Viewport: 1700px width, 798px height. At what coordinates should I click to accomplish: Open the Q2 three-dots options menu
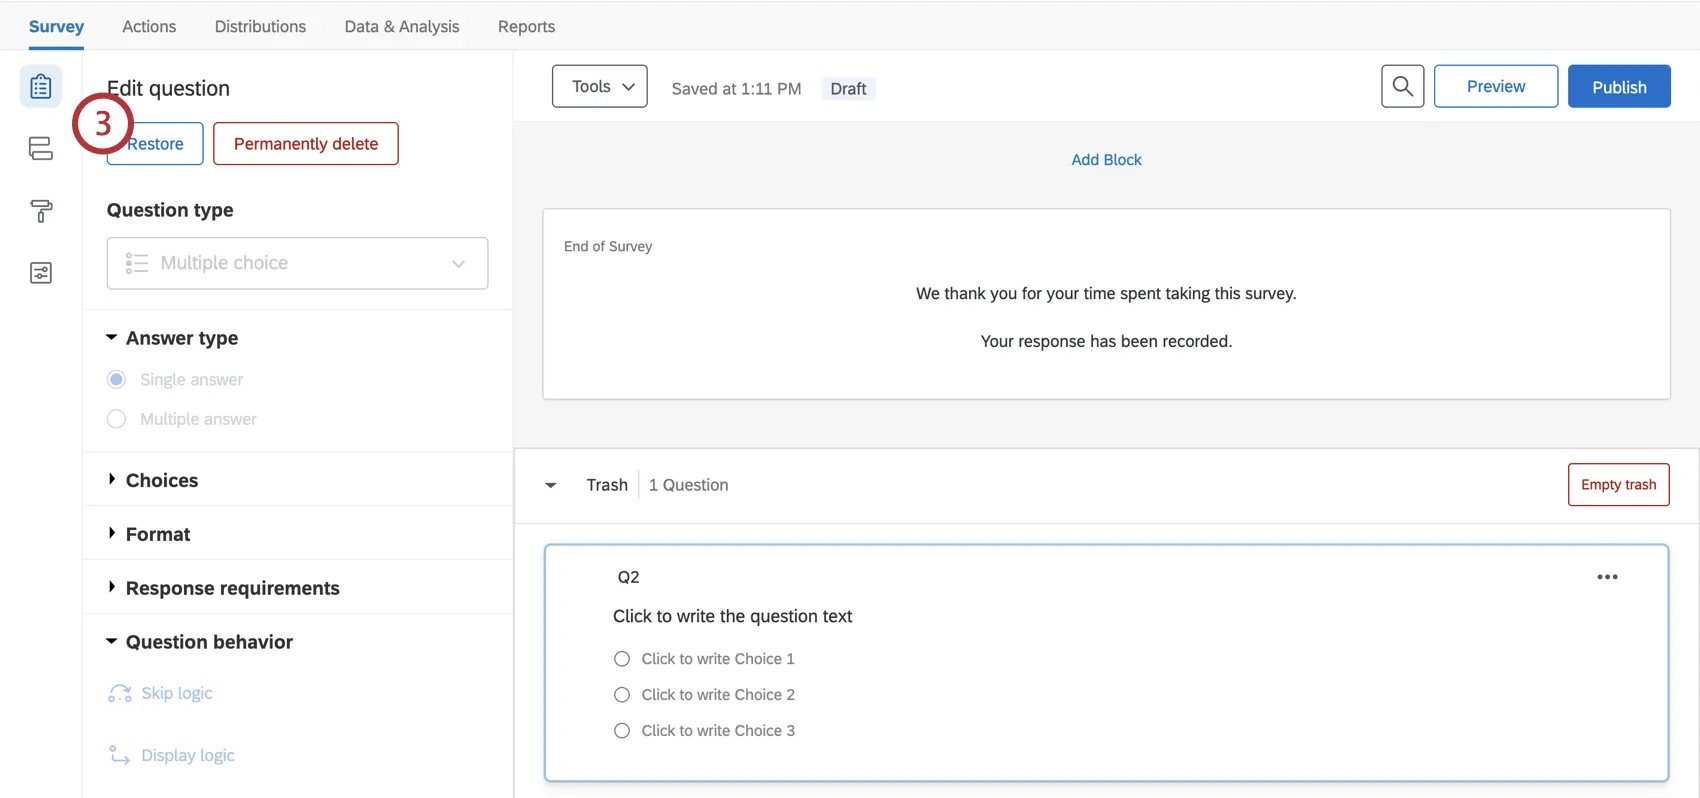1607,577
